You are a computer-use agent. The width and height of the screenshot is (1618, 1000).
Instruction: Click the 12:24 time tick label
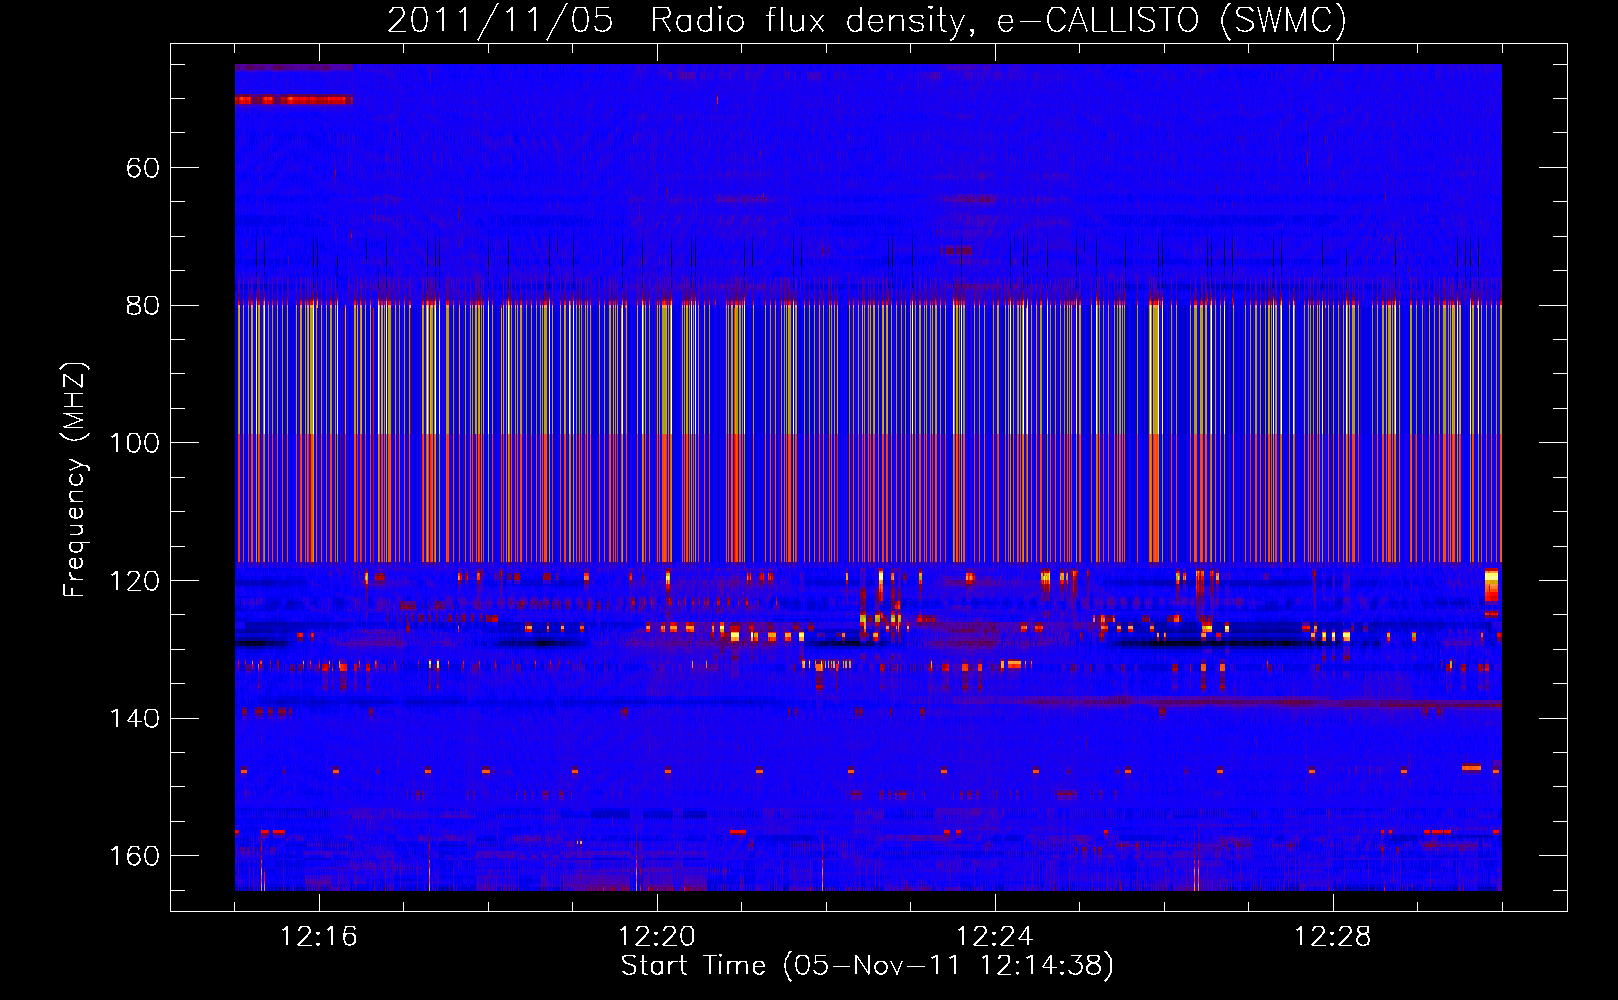point(995,937)
